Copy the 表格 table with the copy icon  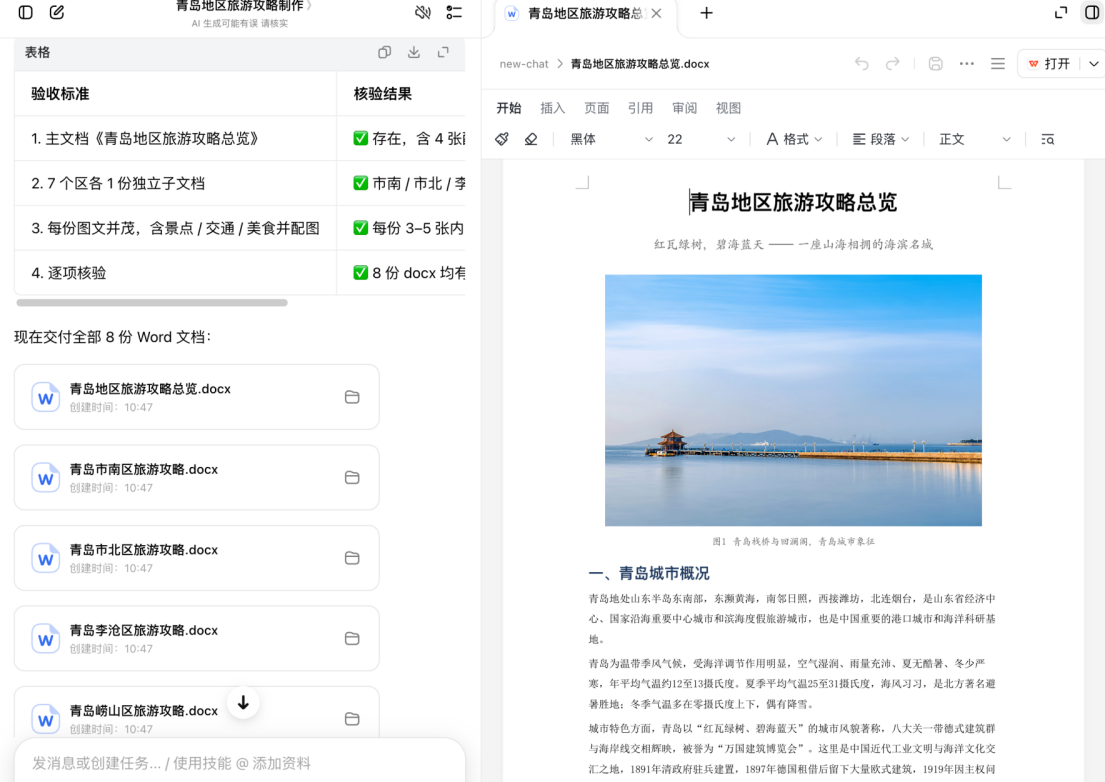tap(384, 52)
